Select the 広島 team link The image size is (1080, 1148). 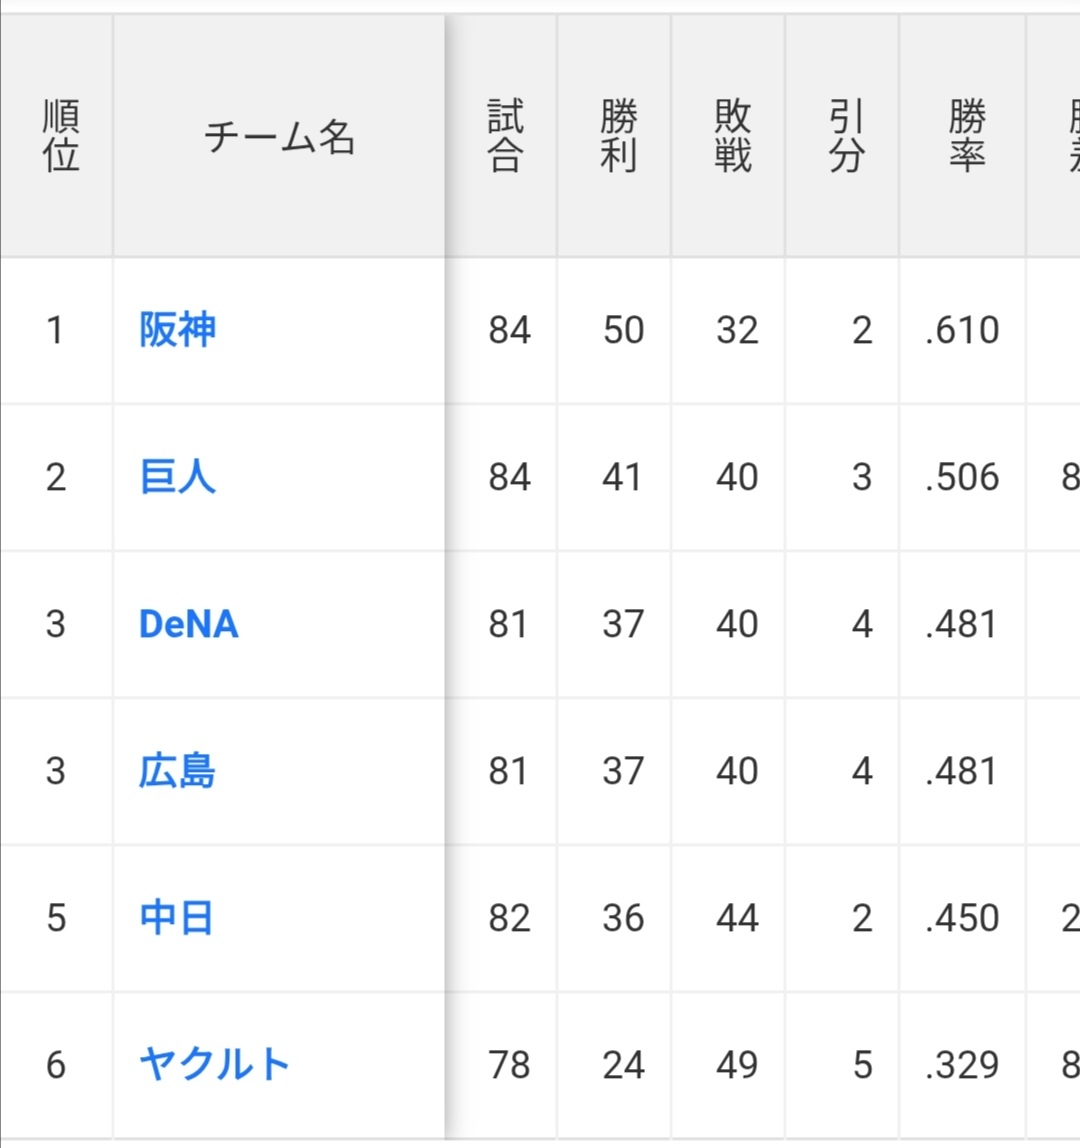(177, 771)
